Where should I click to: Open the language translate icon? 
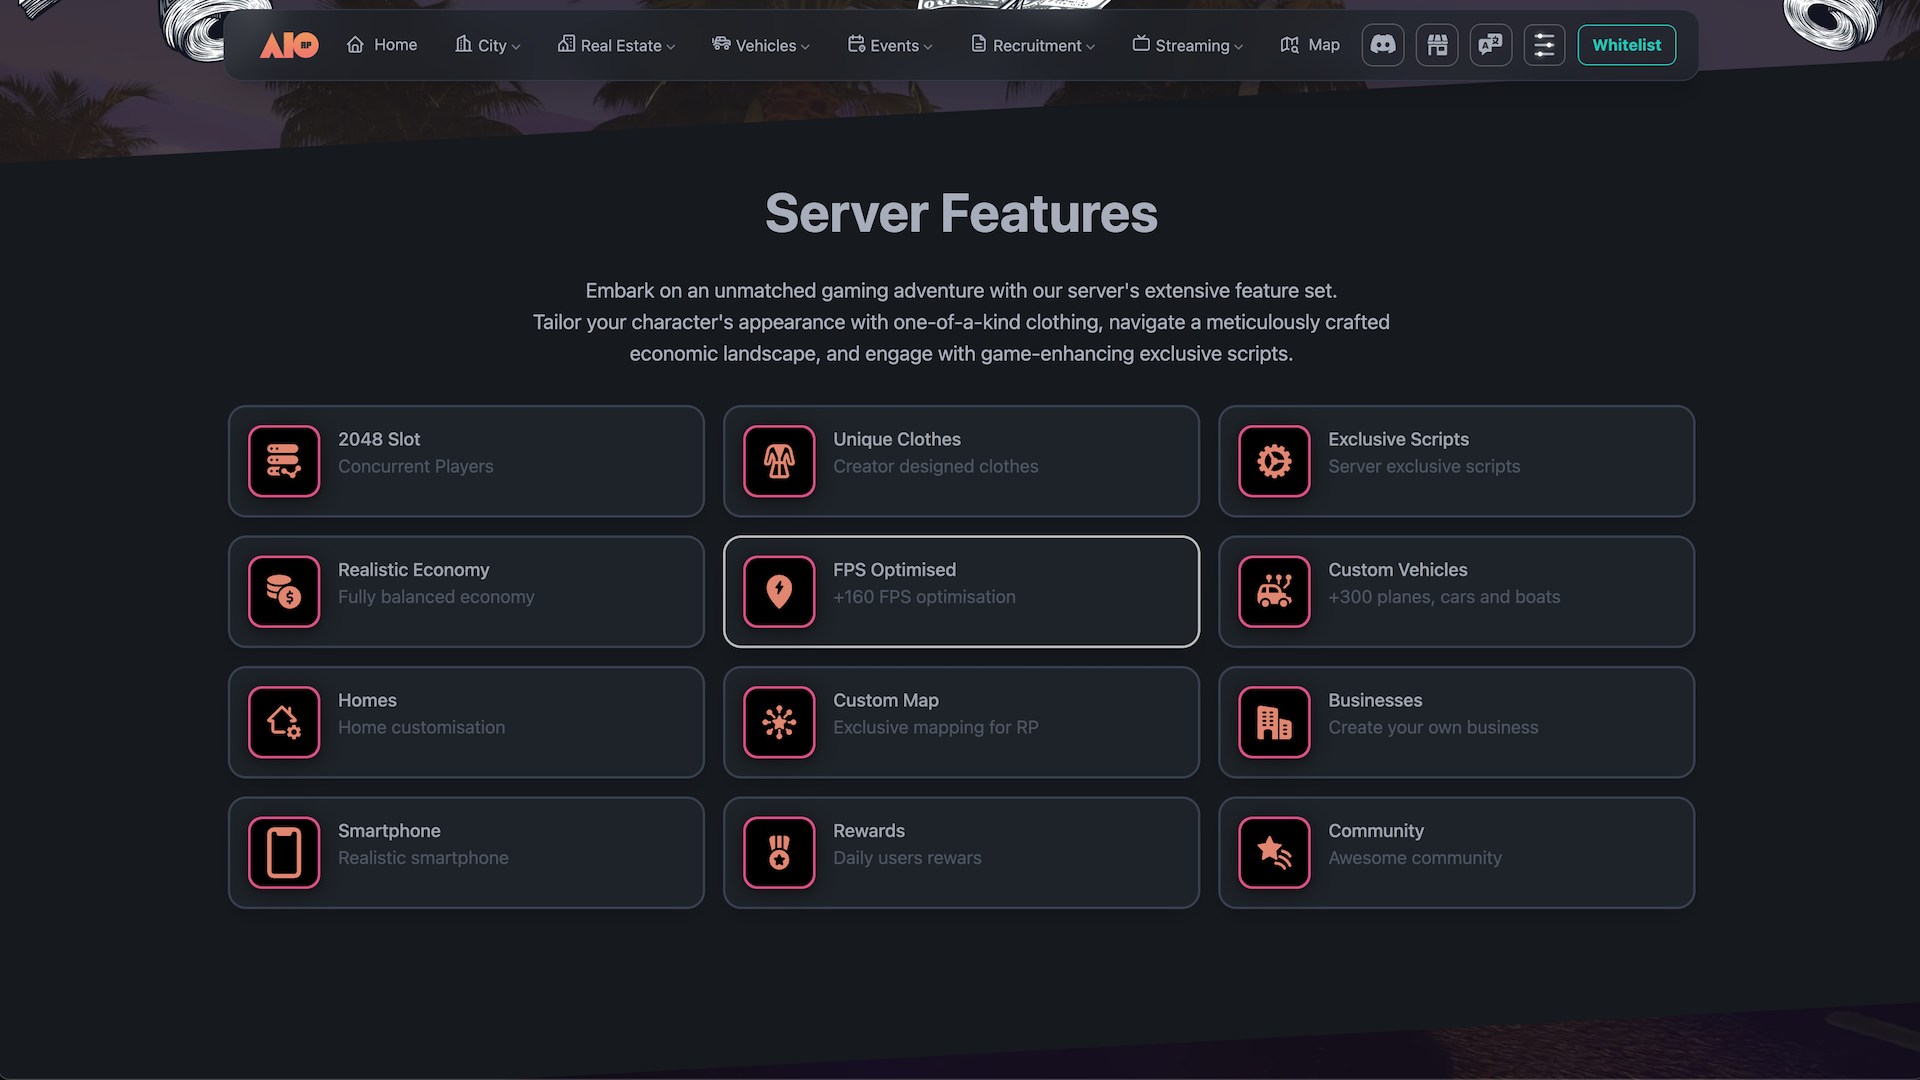pyautogui.click(x=1490, y=45)
